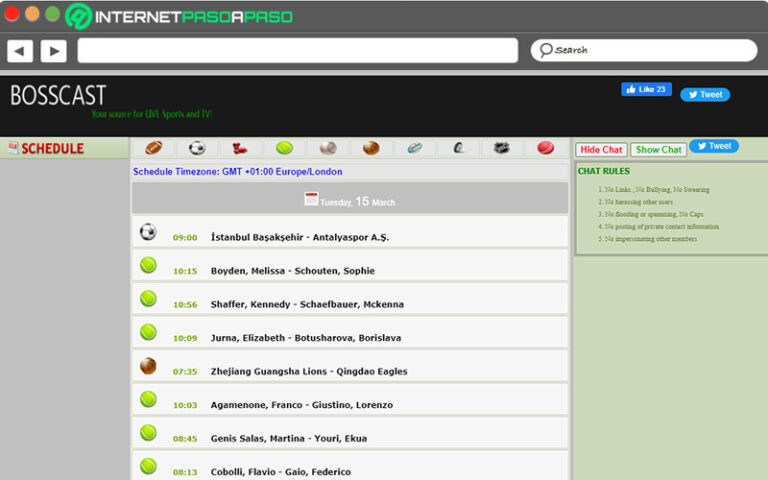The width and height of the screenshot is (768, 480).
Task: Click the 07:35 time of Zhejiang Guangsha Lions
Action: pyautogui.click(x=185, y=372)
